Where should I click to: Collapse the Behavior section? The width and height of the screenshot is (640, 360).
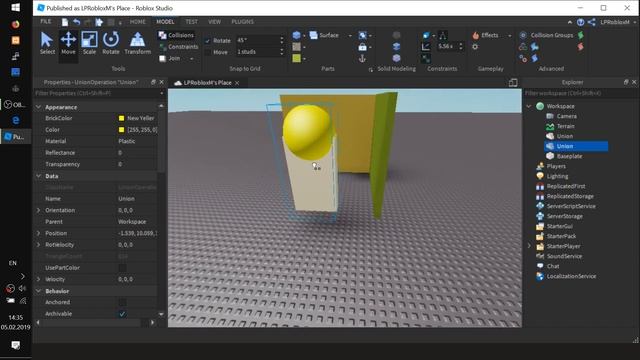(x=38, y=291)
